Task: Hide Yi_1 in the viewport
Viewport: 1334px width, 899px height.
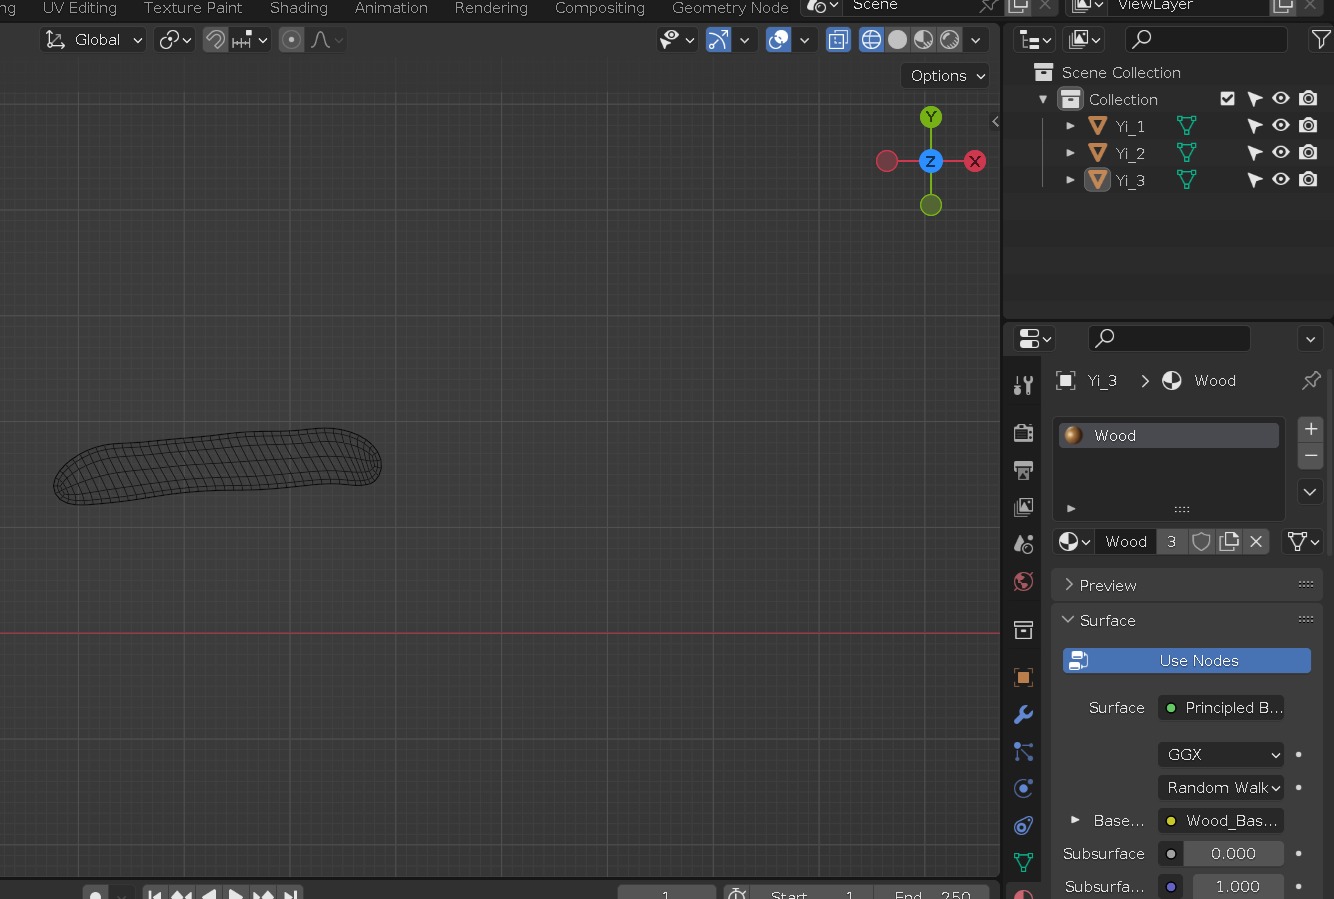Action: point(1281,126)
